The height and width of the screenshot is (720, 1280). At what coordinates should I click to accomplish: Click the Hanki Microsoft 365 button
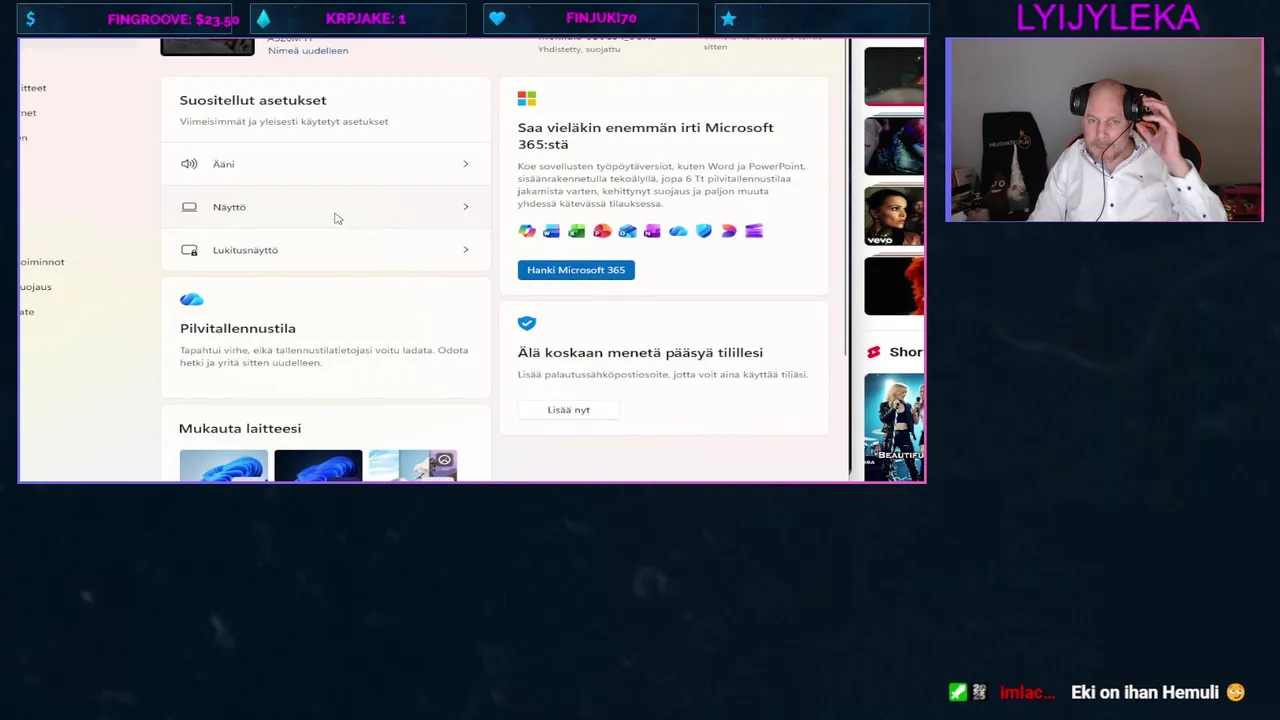[x=576, y=270]
